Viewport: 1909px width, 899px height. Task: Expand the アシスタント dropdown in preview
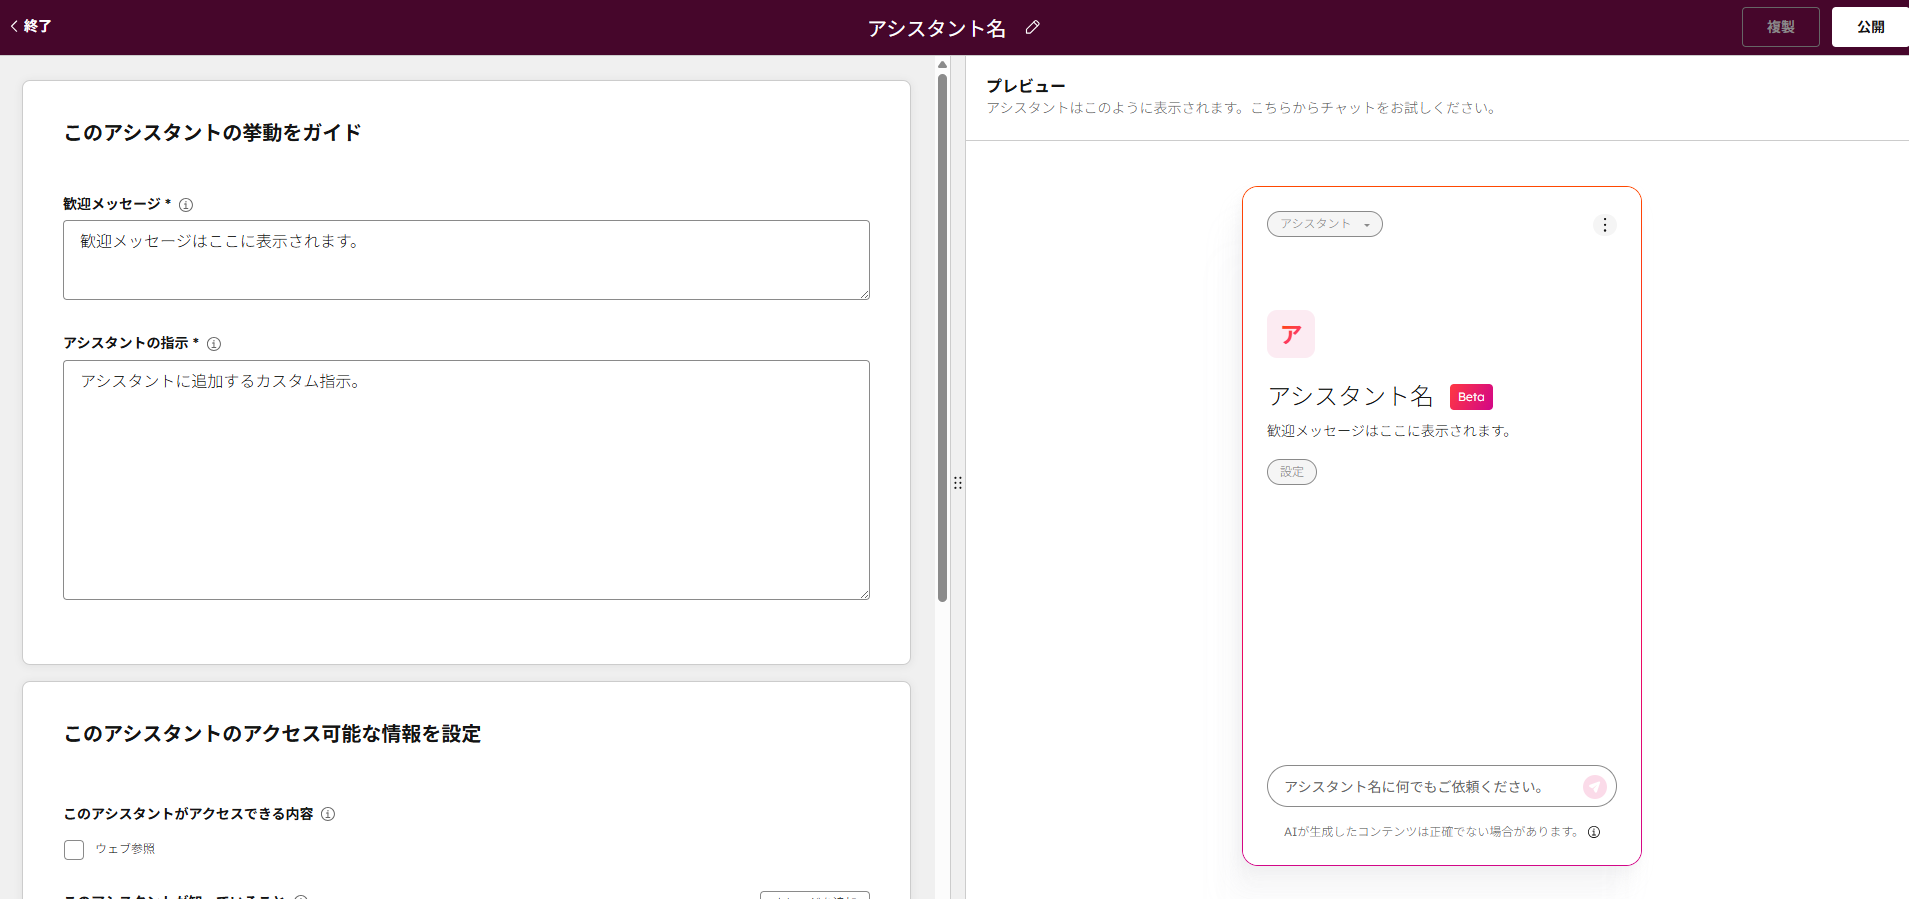pyautogui.click(x=1324, y=224)
